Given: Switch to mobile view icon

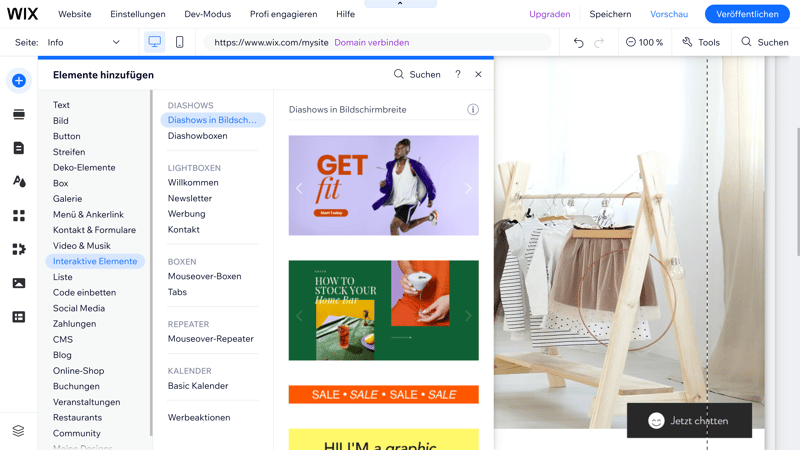Looking at the screenshot, I should (x=180, y=42).
